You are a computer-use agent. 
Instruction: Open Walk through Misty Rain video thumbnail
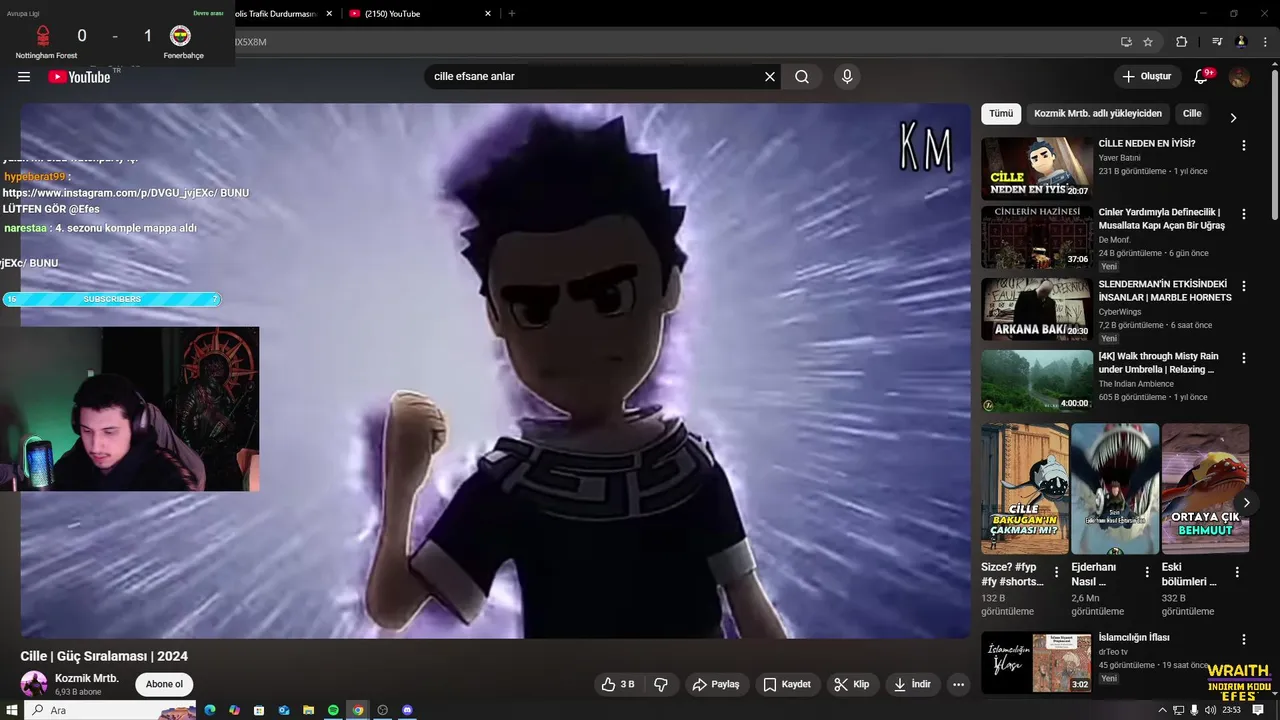click(1036, 380)
